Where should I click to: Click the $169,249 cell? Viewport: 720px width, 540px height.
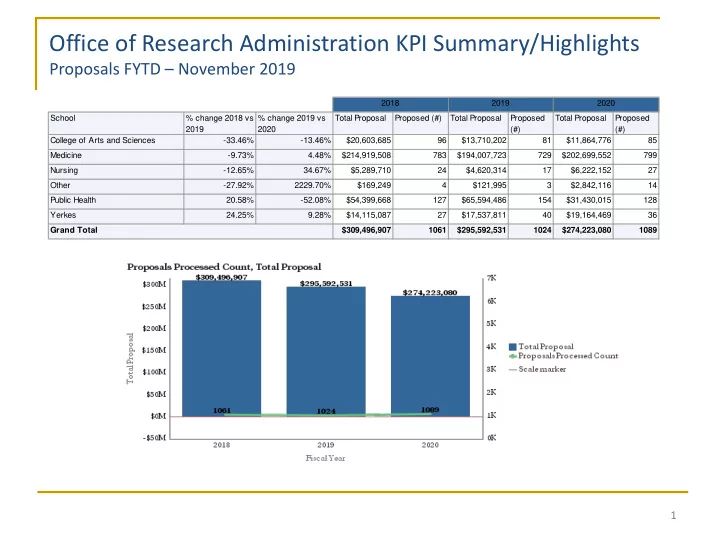(363, 186)
